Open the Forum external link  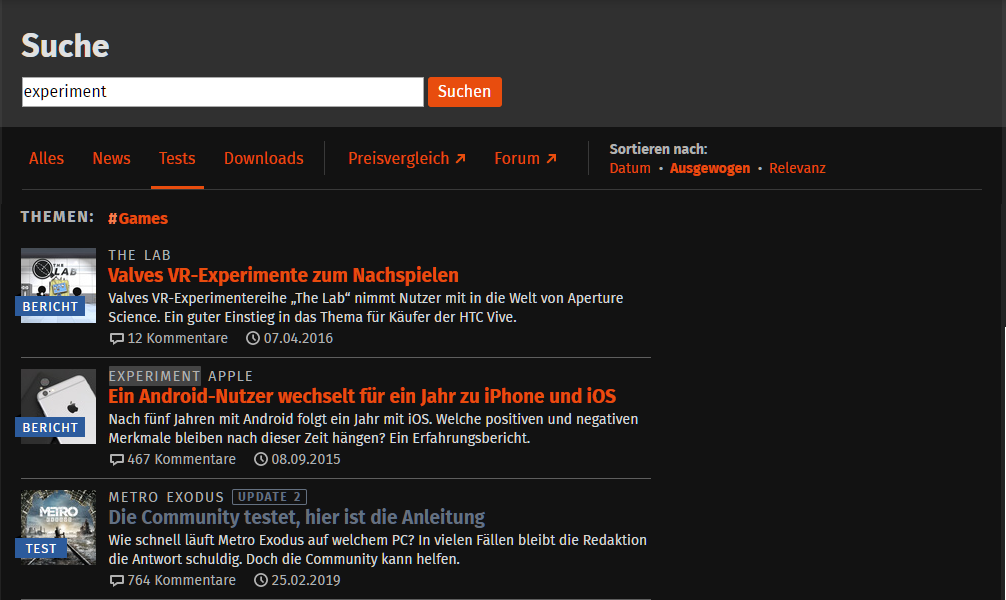click(x=525, y=159)
